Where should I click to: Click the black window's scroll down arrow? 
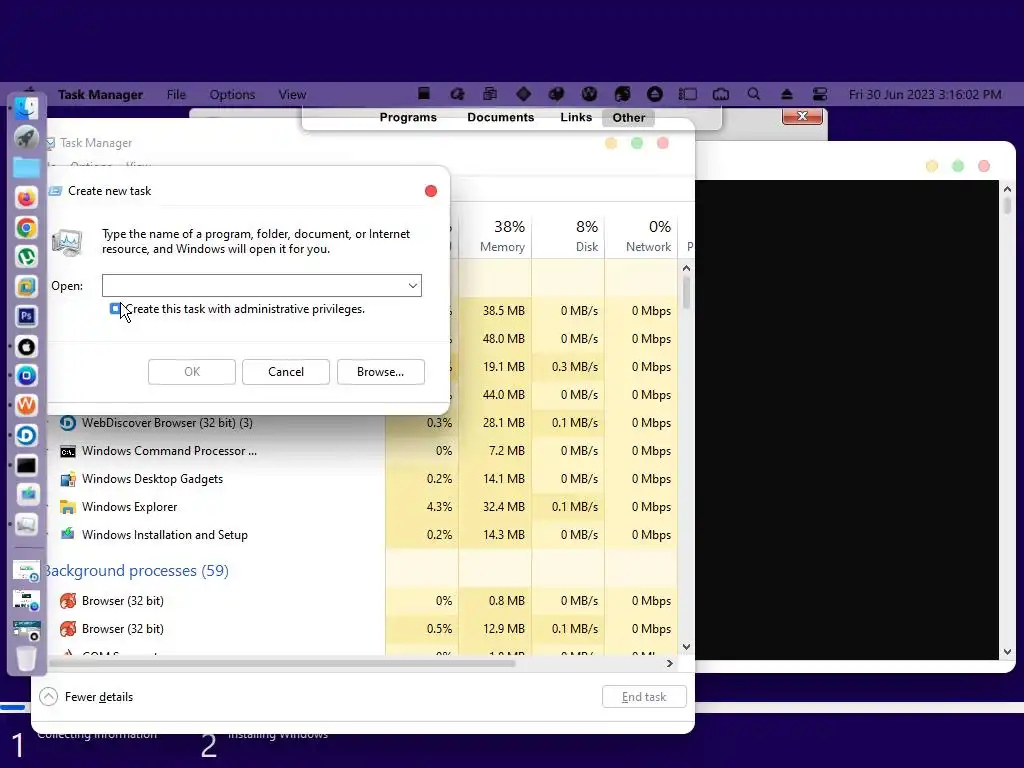[x=1007, y=652]
